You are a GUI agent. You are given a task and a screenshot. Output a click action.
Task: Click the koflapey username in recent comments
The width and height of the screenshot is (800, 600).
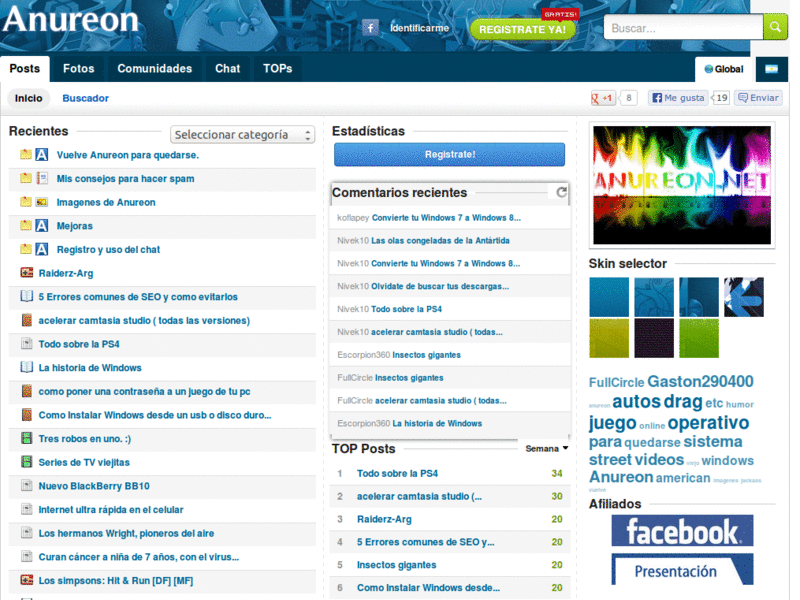pyautogui.click(x=353, y=217)
